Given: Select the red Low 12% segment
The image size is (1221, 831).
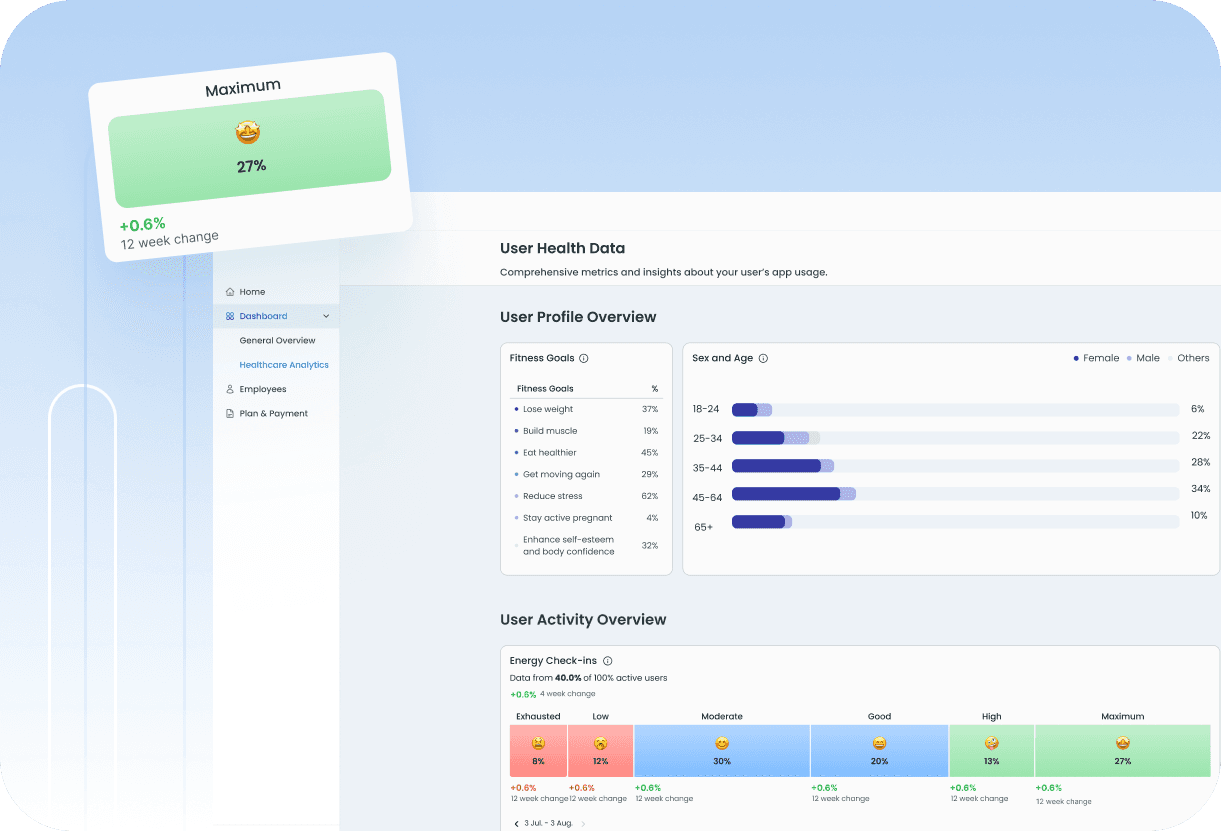Looking at the screenshot, I should point(600,751).
